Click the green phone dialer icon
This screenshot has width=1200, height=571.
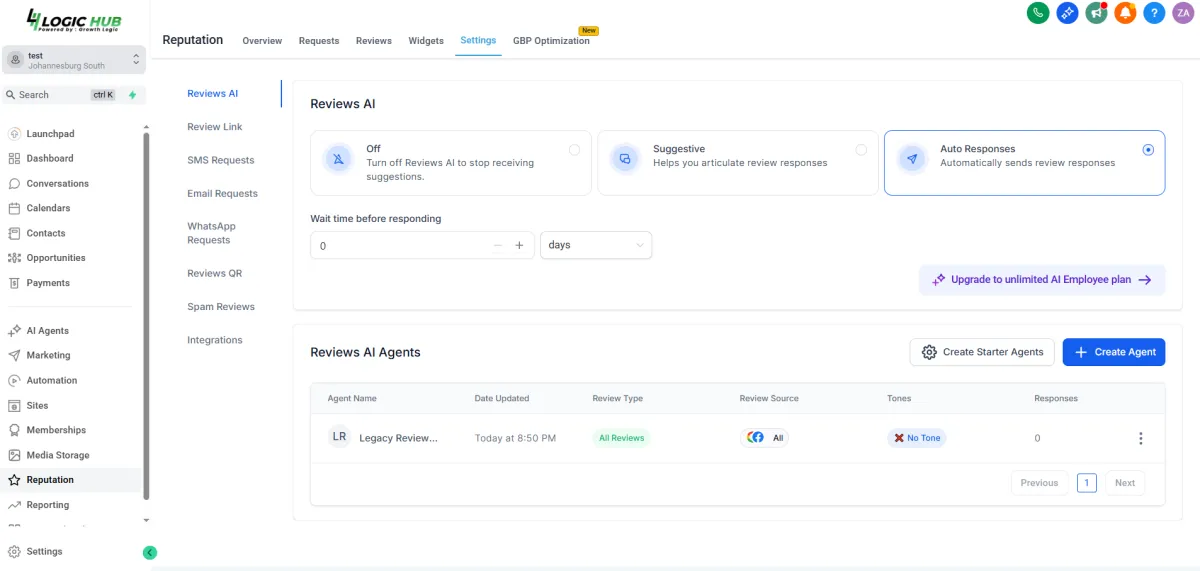click(1038, 13)
